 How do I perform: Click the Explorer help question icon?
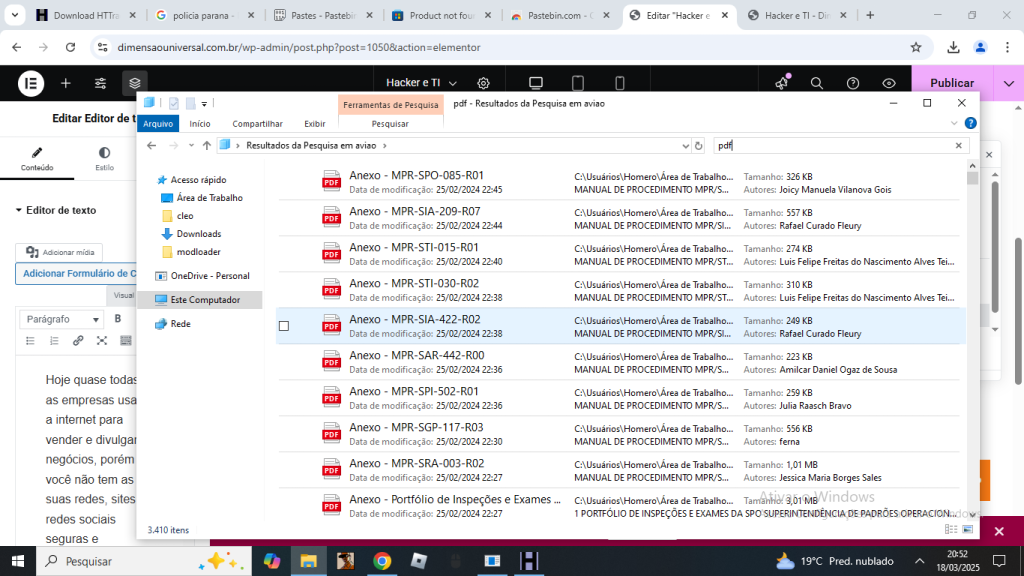[x=970, y=123]
